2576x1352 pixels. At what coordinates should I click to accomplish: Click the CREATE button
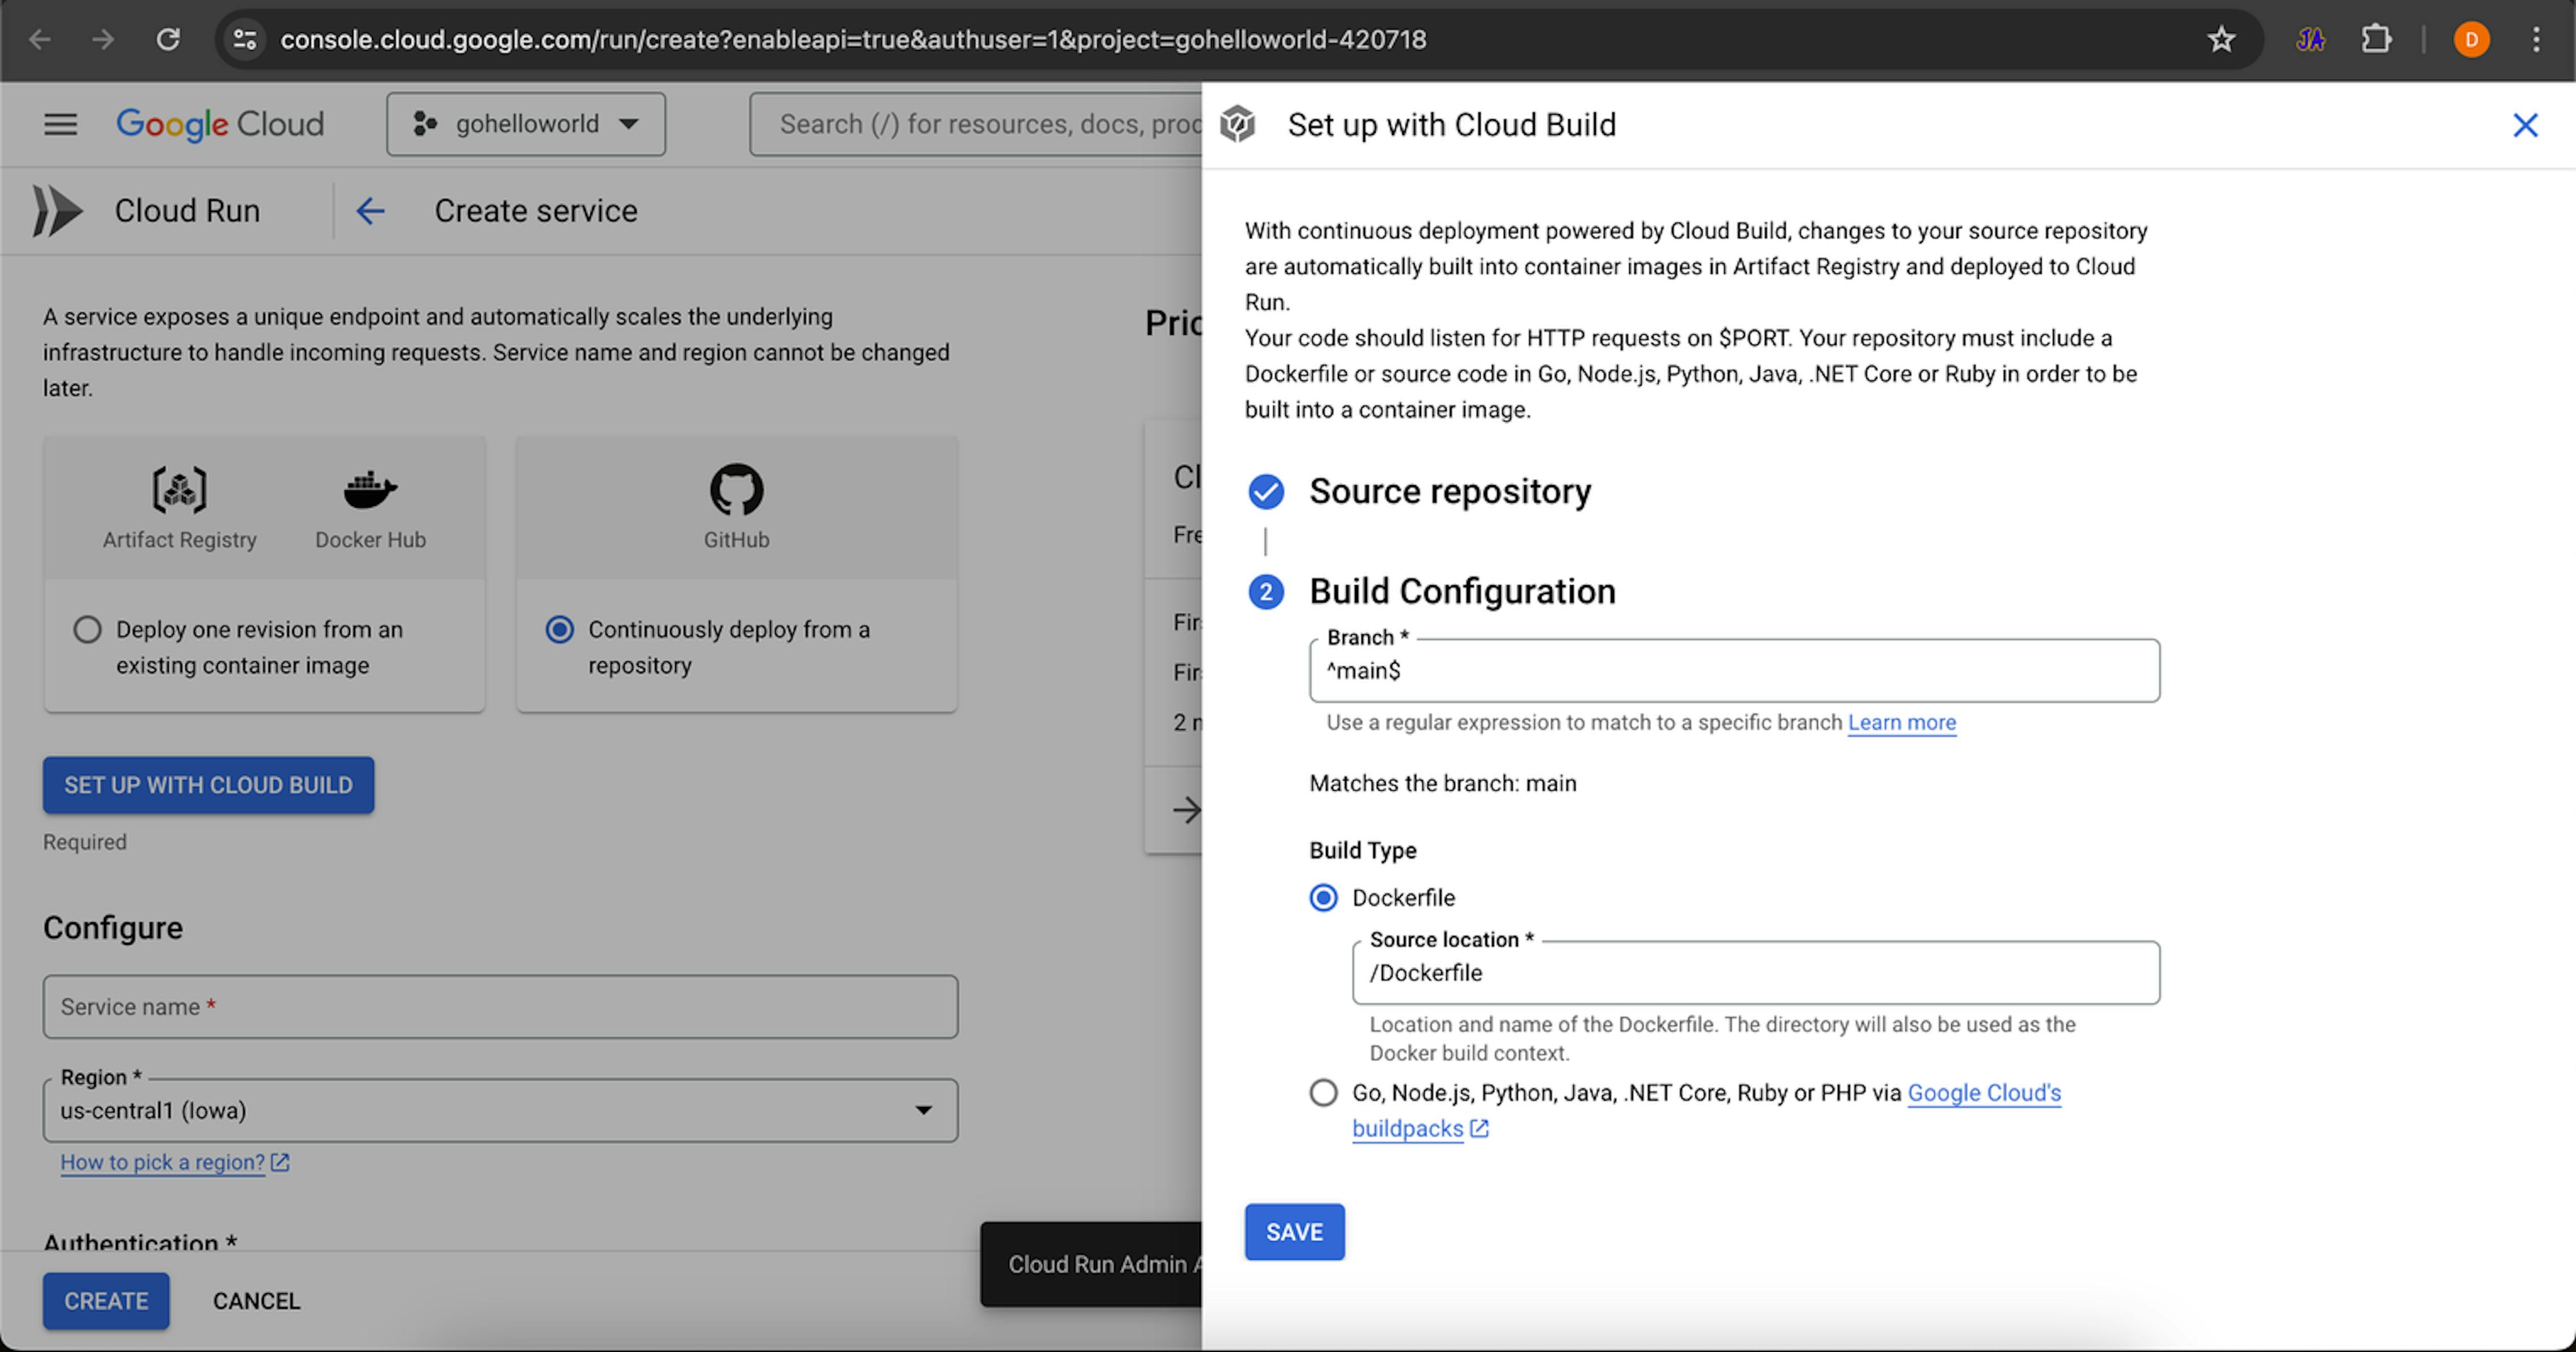click(106, 1301)
